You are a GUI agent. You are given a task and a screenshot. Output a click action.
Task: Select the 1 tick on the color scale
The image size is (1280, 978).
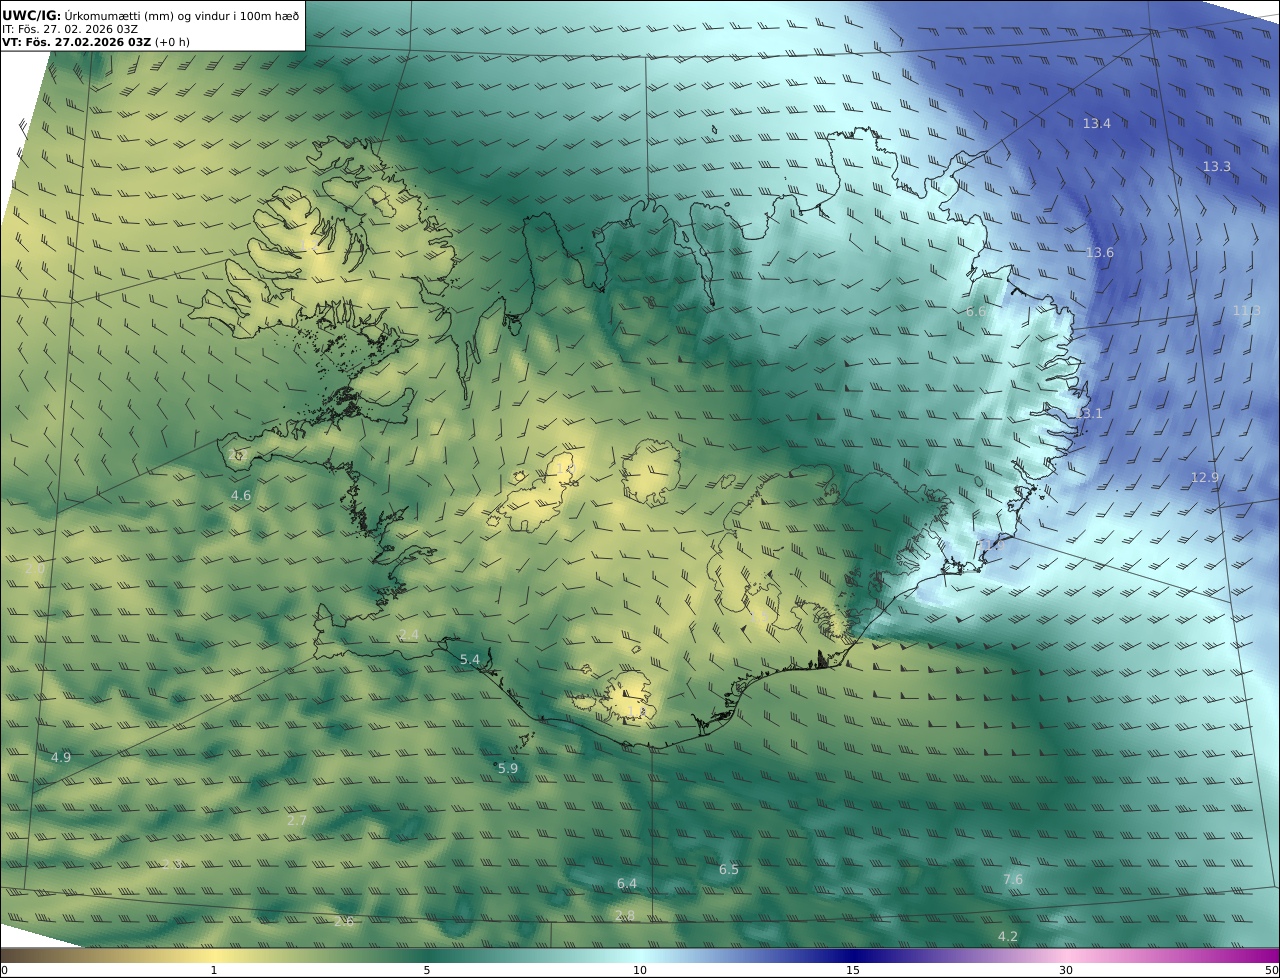pyautogui.click(x=213, y=970)
